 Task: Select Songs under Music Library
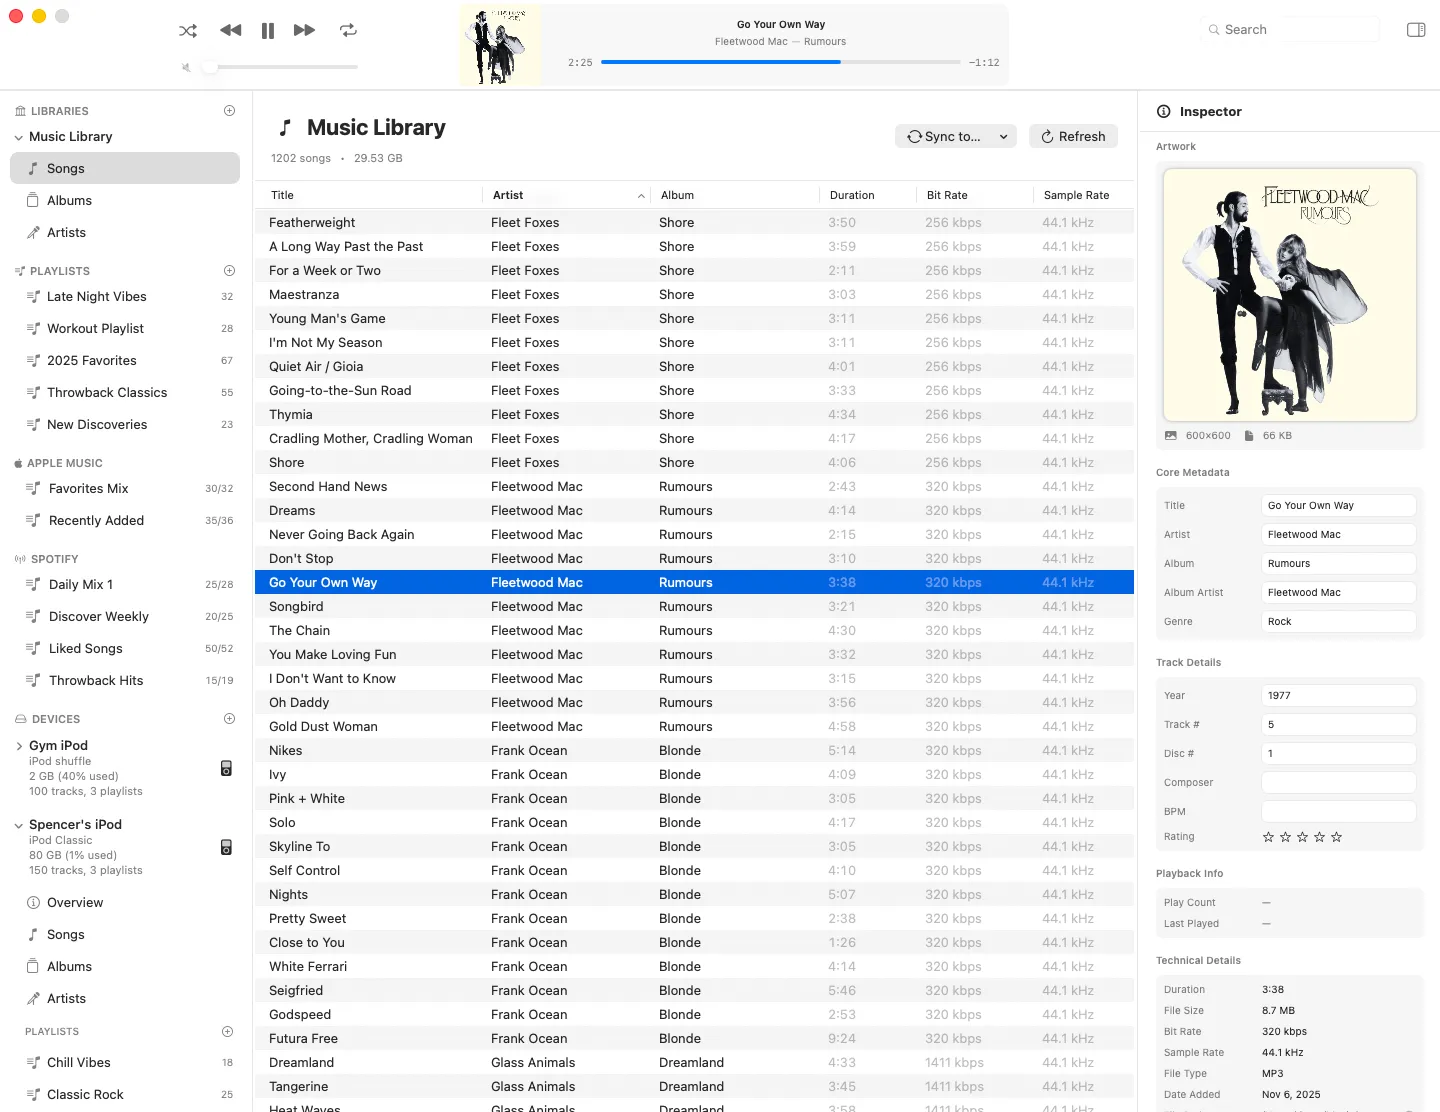point(125,168)
